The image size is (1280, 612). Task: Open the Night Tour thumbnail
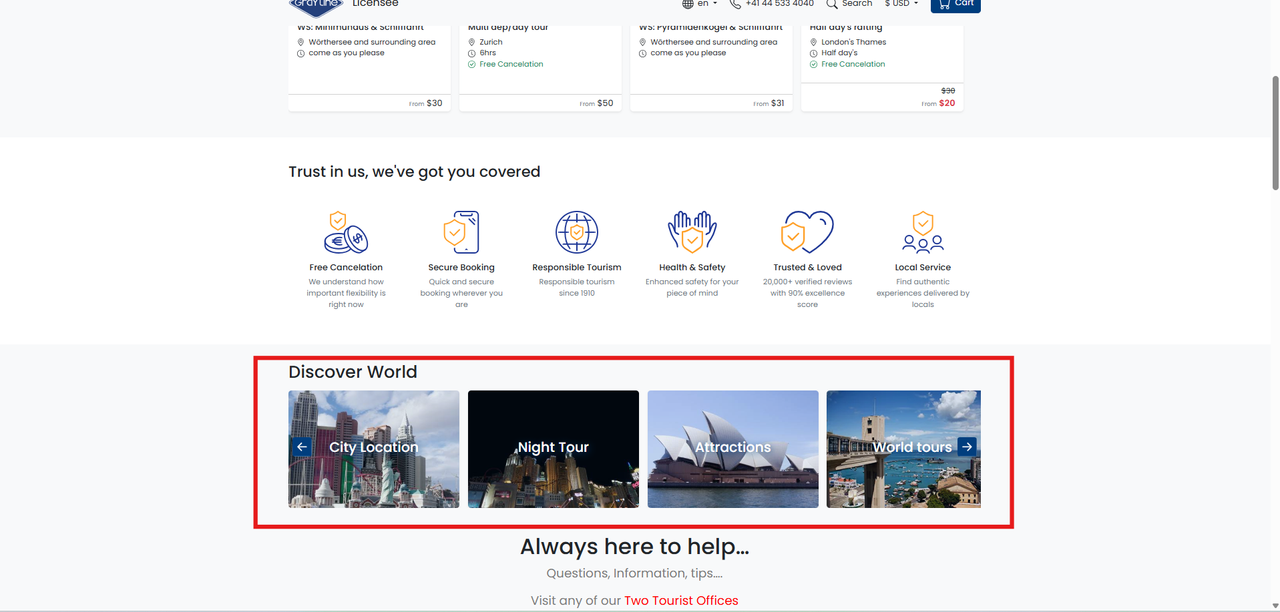(553, 449)
